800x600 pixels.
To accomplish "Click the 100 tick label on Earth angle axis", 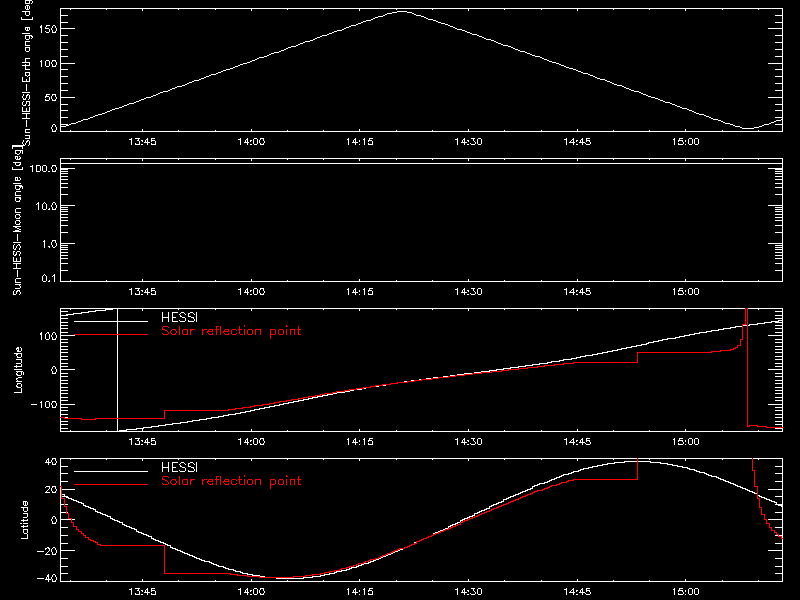I will pos(48,64).
